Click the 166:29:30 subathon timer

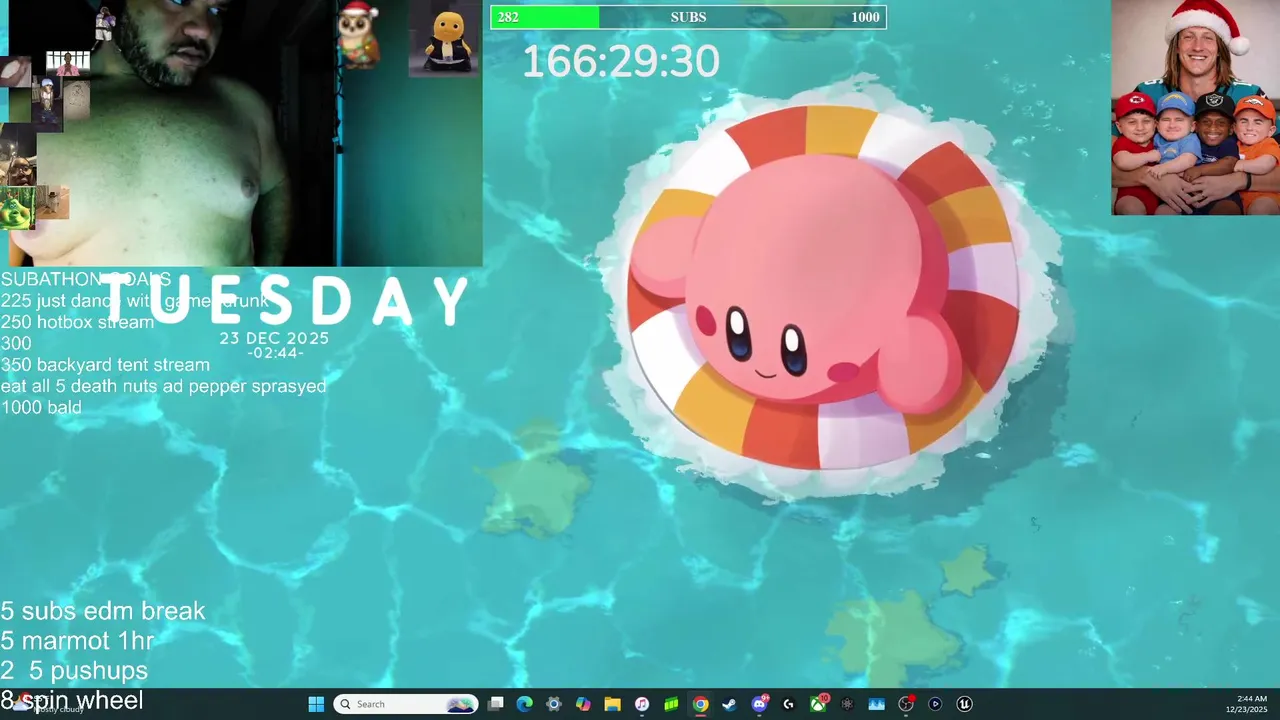click(x=620, y=62)
